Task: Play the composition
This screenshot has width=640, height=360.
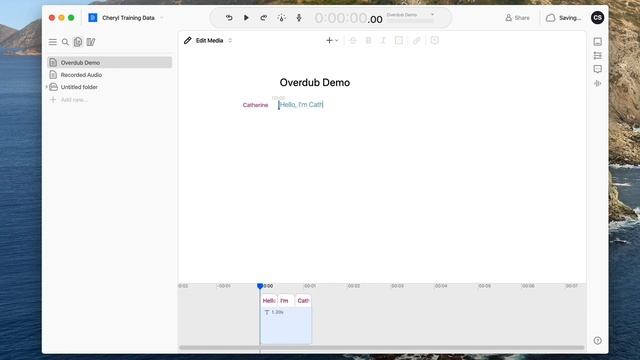Action: click(246, 18)
